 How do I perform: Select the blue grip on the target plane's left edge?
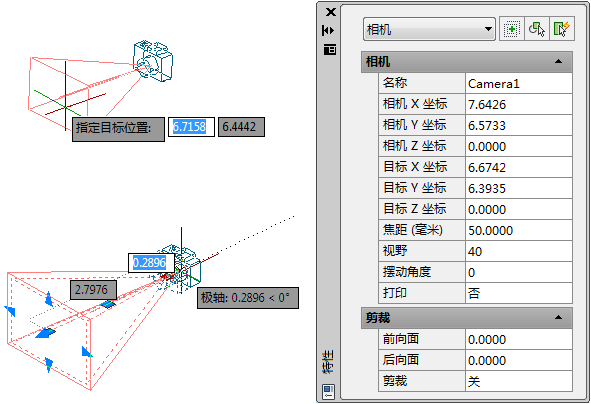(x=10, y=311)
